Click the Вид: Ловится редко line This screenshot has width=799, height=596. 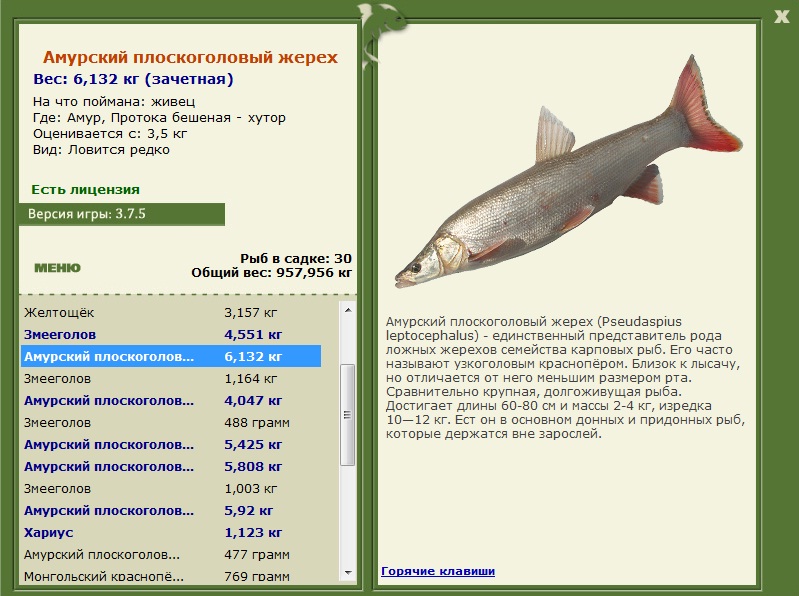(x=101, y=150)
